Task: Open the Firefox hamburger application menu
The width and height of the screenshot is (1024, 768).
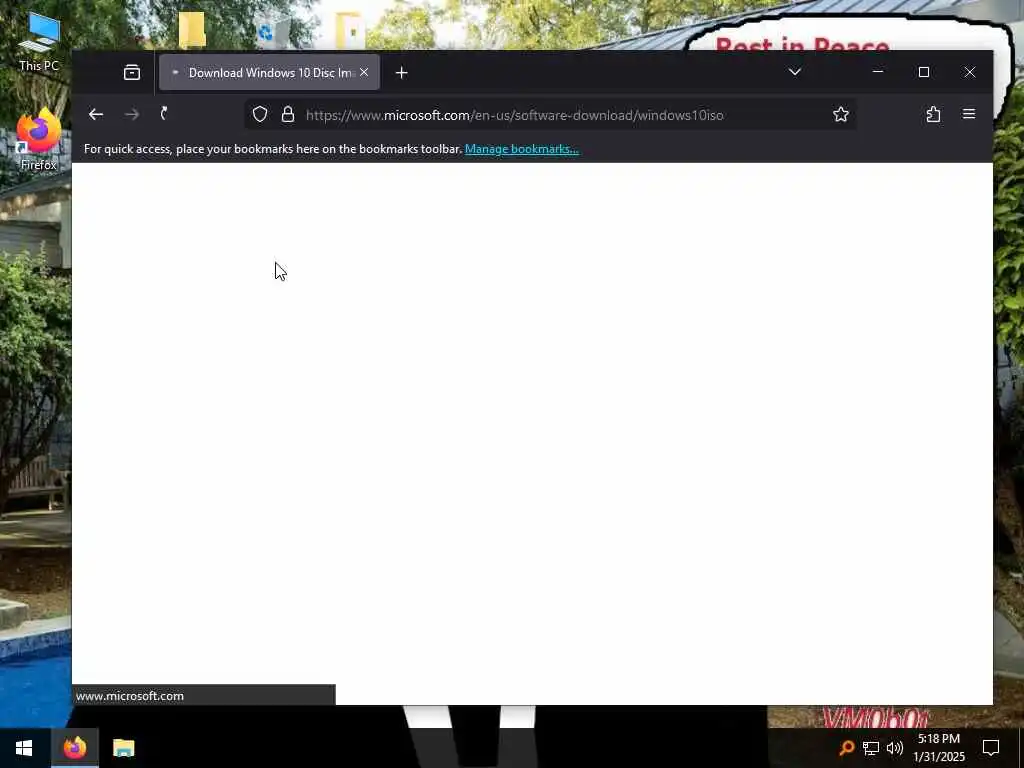Action: tap(968, 114)
